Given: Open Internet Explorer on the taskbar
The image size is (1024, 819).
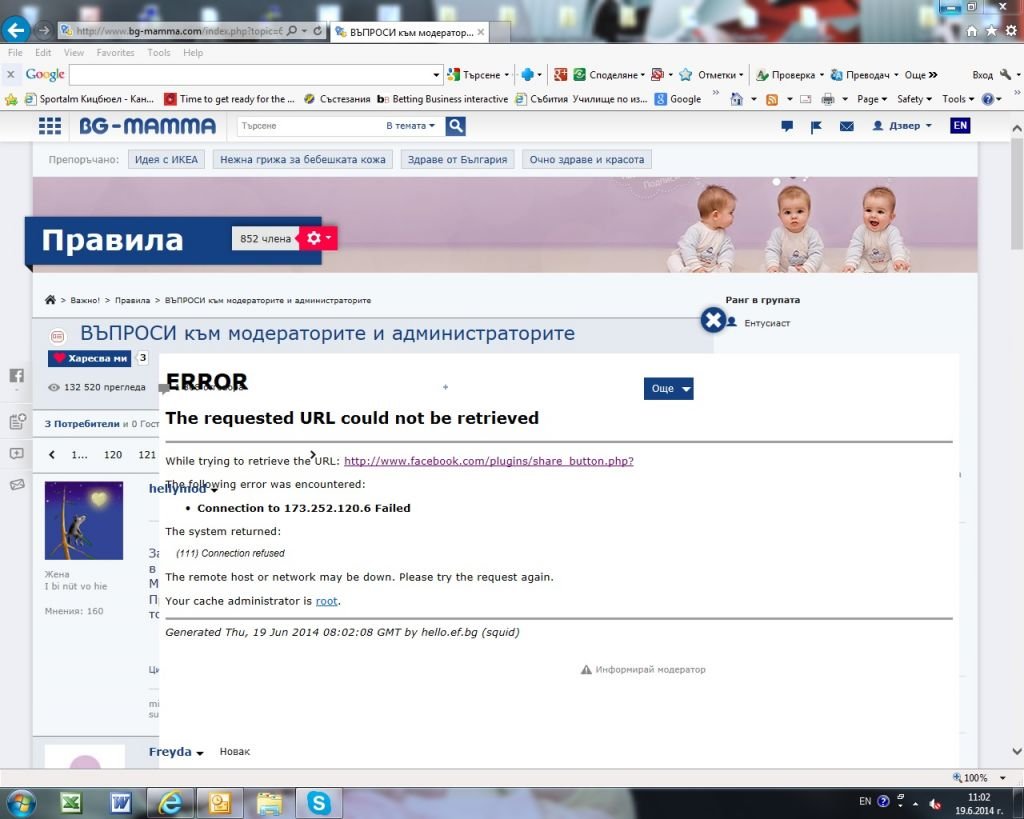Looking at the screenshot, I should click(x=170, y=803).
